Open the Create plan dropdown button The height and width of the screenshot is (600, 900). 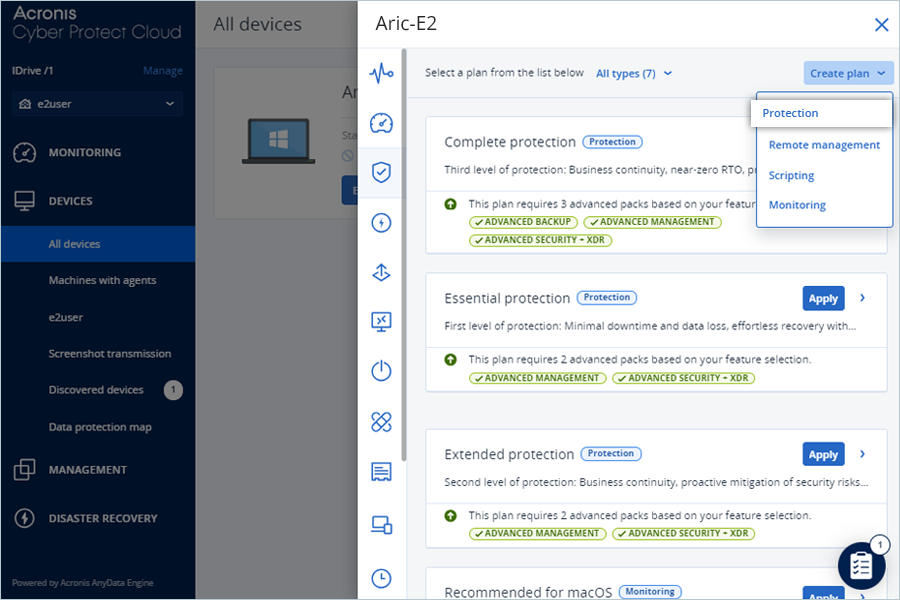point(848,73)
